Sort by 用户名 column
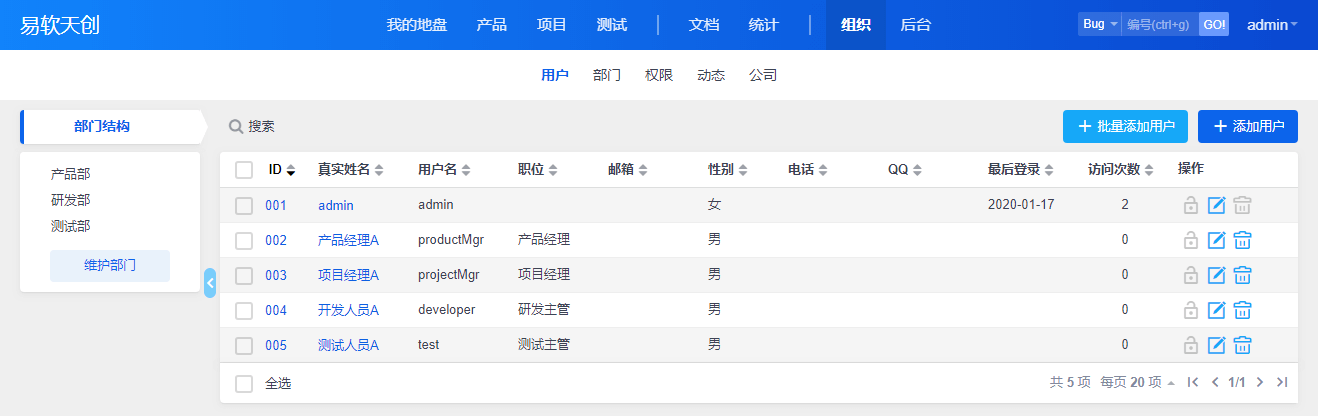The height and width of the screenshot is (416, 1318). 444,170
